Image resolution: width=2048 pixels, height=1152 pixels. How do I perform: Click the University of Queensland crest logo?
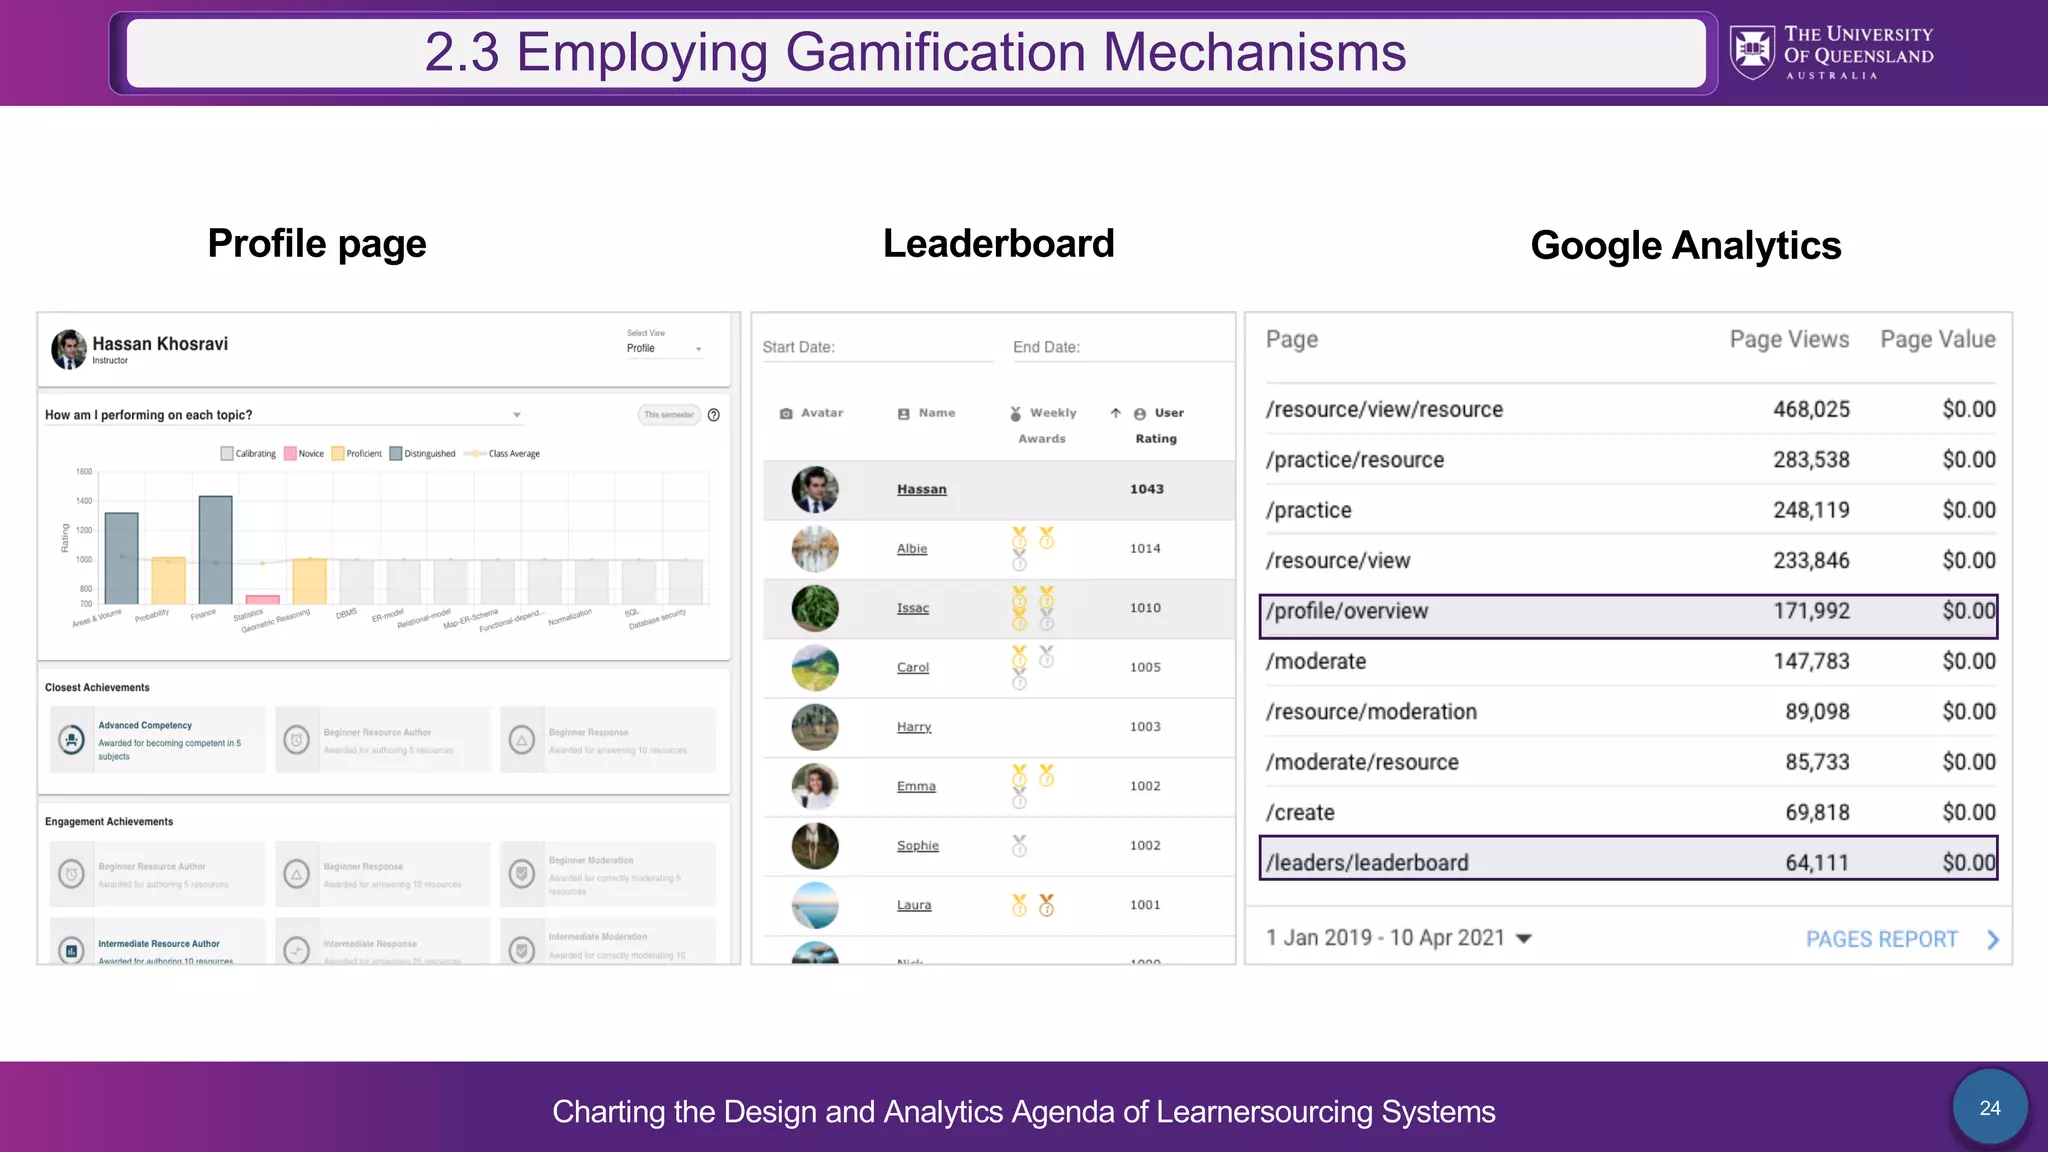(1753, 53)
